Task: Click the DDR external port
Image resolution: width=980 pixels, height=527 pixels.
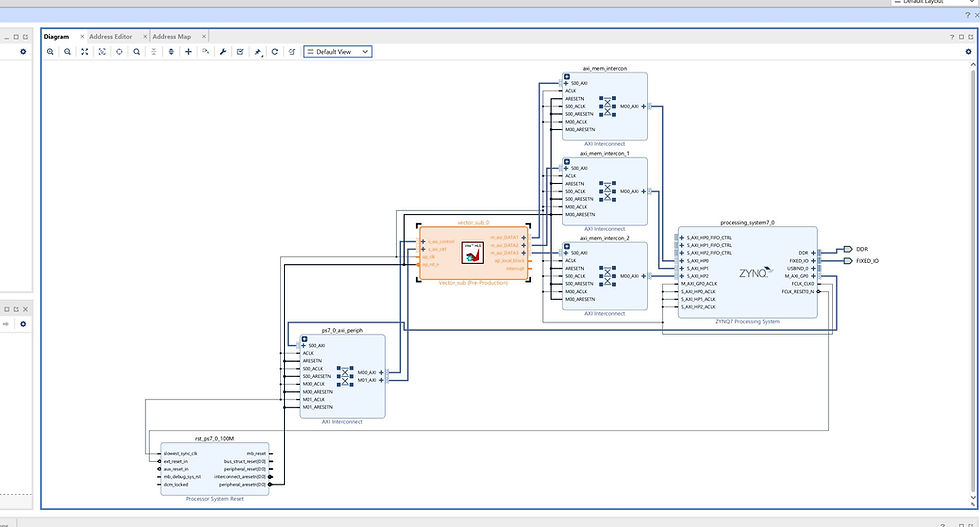Action: (x=848, y=249)
